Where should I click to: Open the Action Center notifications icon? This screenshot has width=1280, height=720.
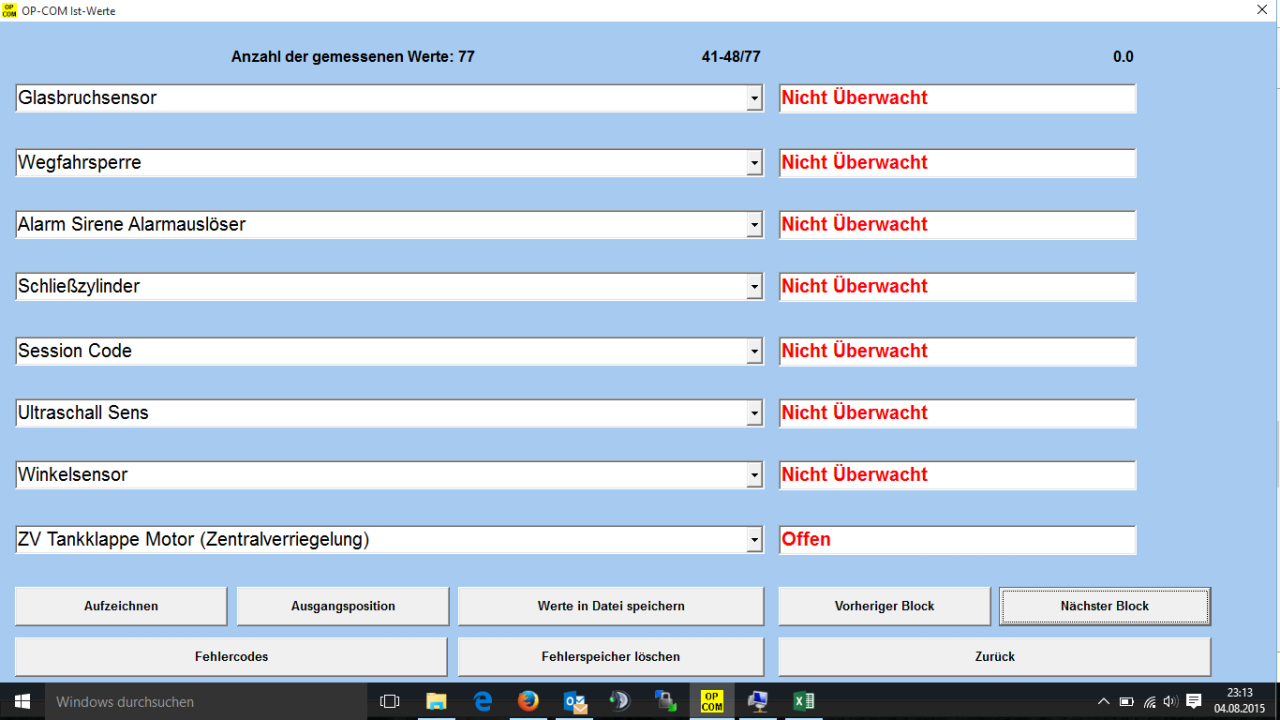click(1193, 701)
